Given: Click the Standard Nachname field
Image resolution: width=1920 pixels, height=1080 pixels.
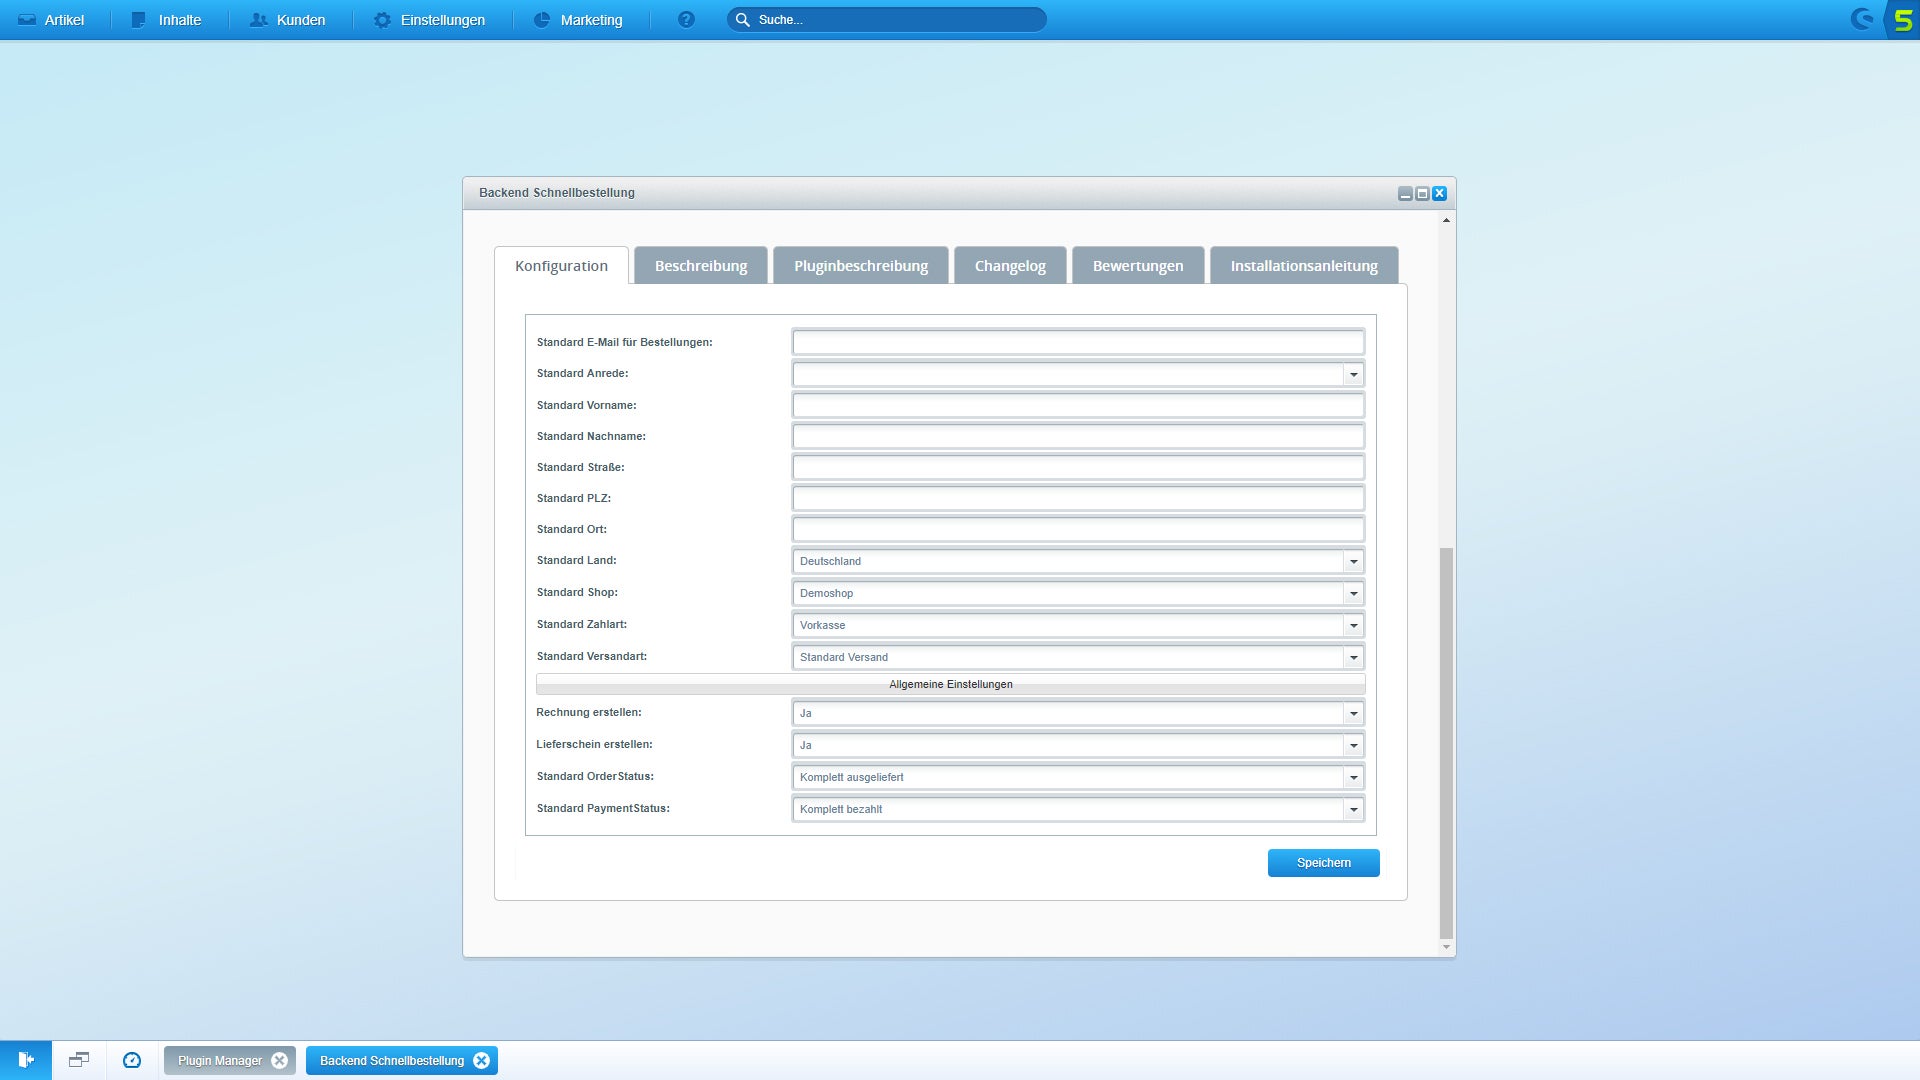Looking at the screenshot, I should 1078,436.
